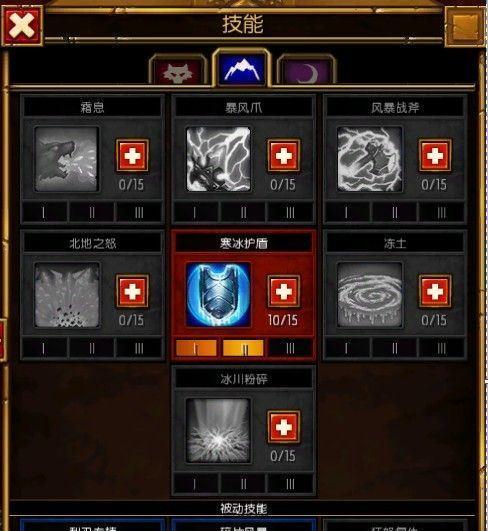This screenshot has width=488, height=531.
Task: Open the book icon at top right
Action: click(465, 25)
